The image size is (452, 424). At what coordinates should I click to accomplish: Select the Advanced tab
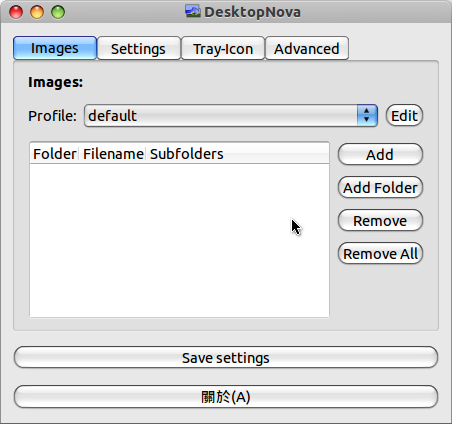coord(307,49)
